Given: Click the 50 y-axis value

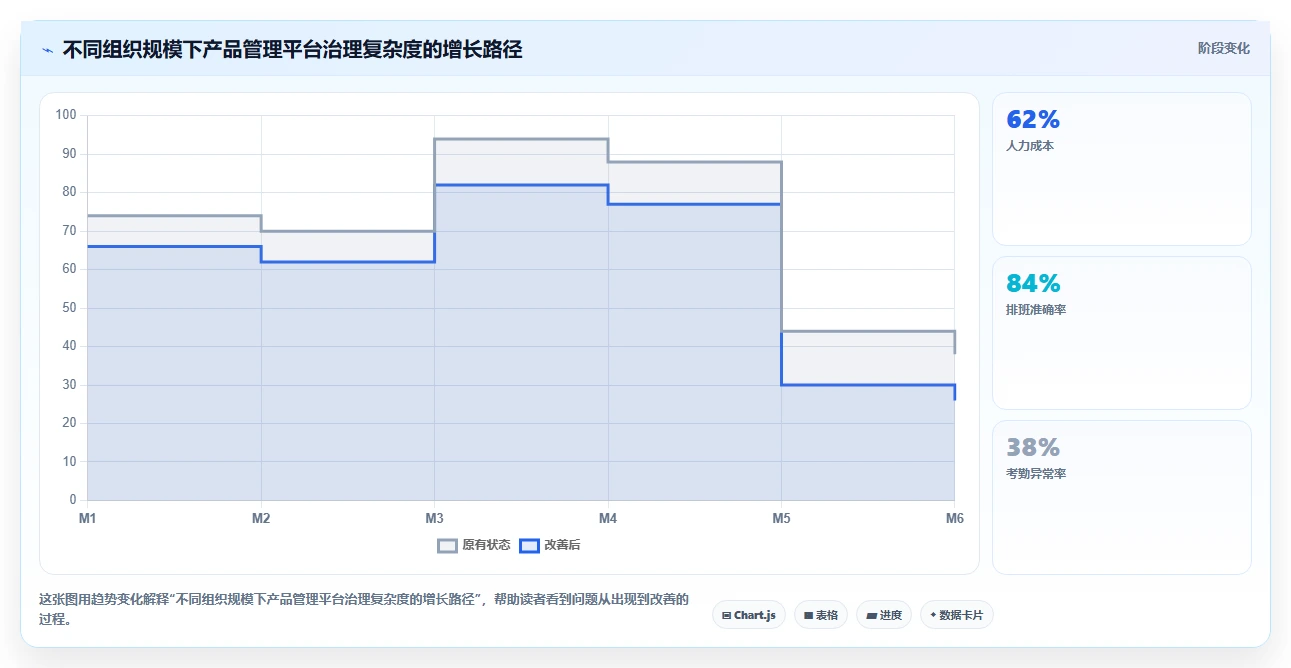Looking at the screenshot, I should 69,308.
